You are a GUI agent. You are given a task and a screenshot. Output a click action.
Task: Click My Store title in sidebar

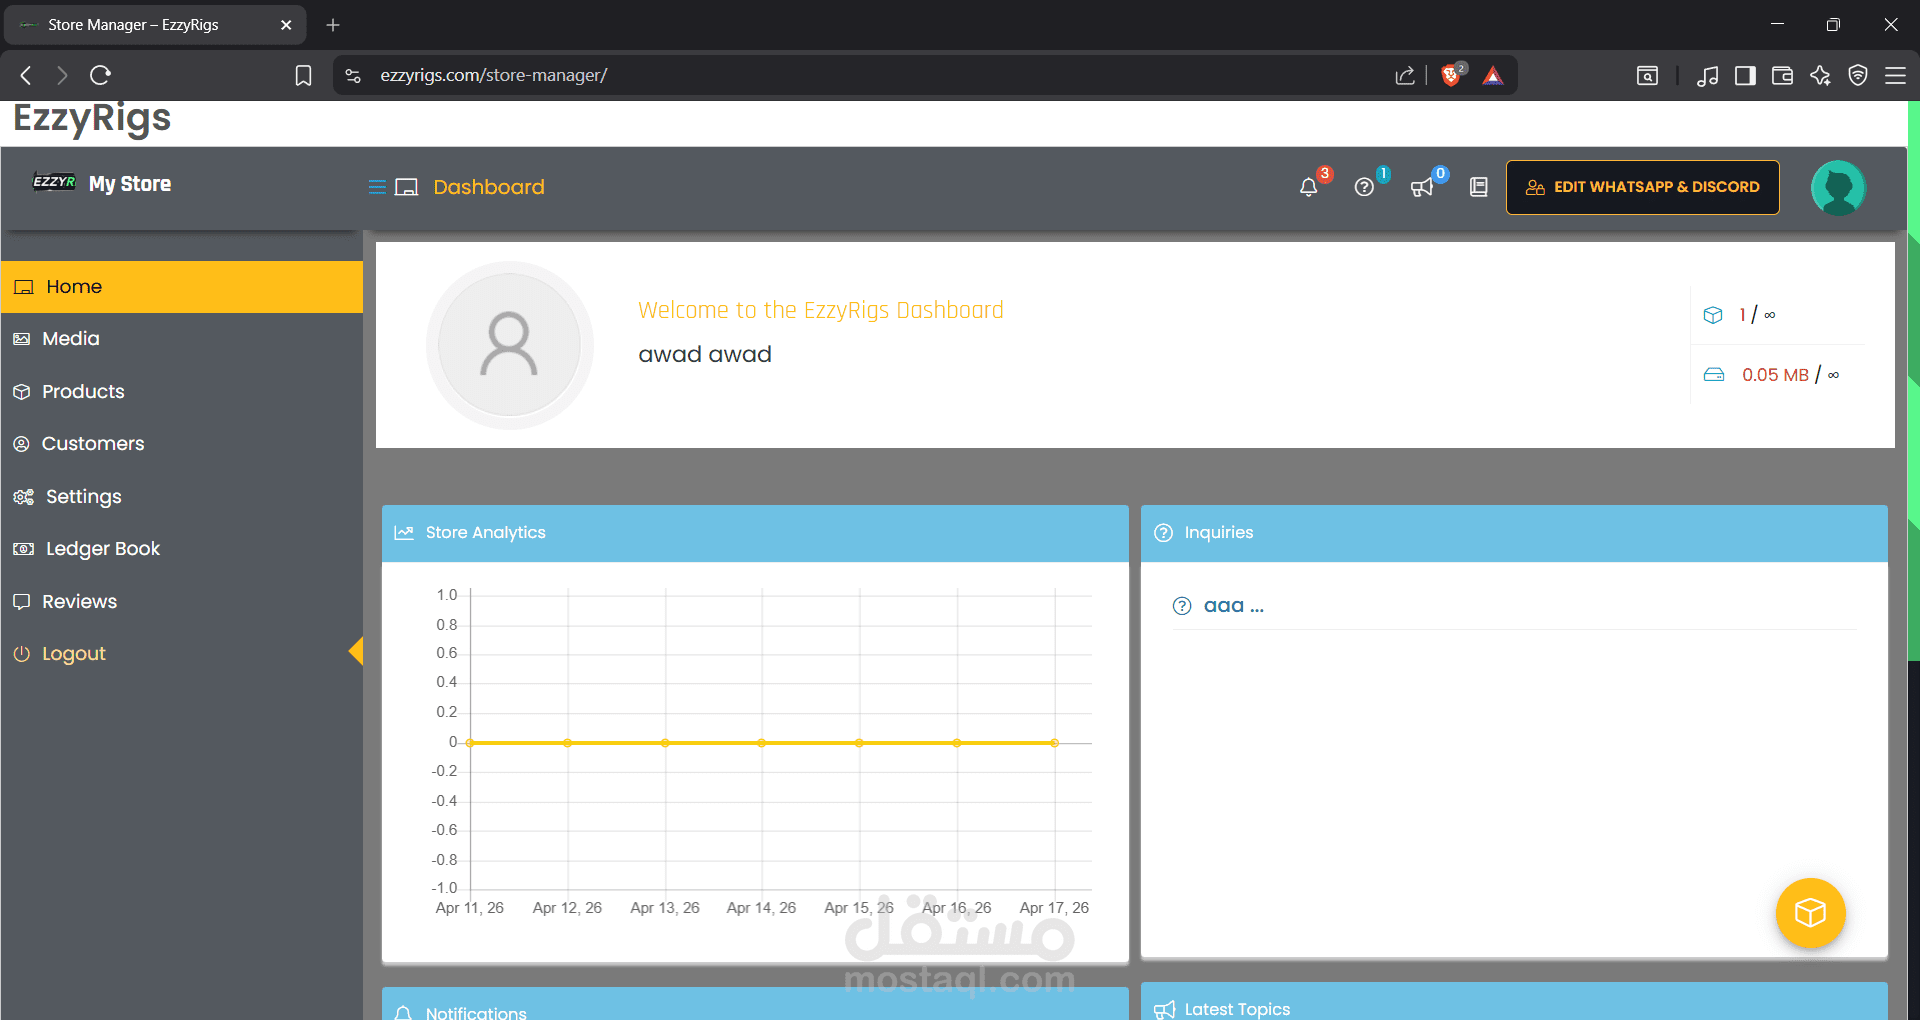(x=130, y=184)
